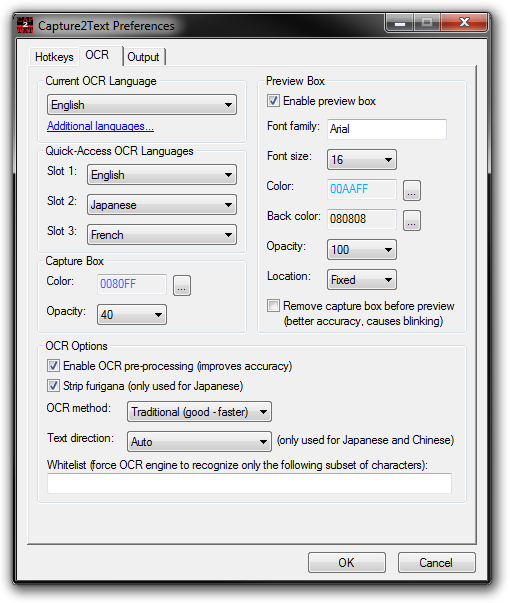Click the Capture Box color field 0080FF
Screen dimensions: 510x603
coord(132,284)
